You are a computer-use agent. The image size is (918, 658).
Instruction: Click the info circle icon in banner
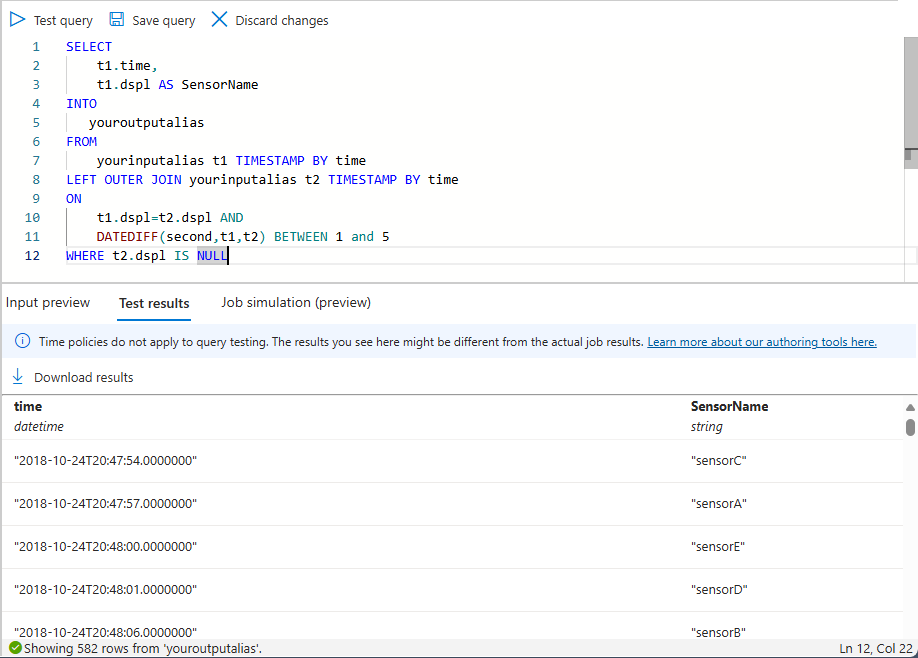tap(22, 341)
